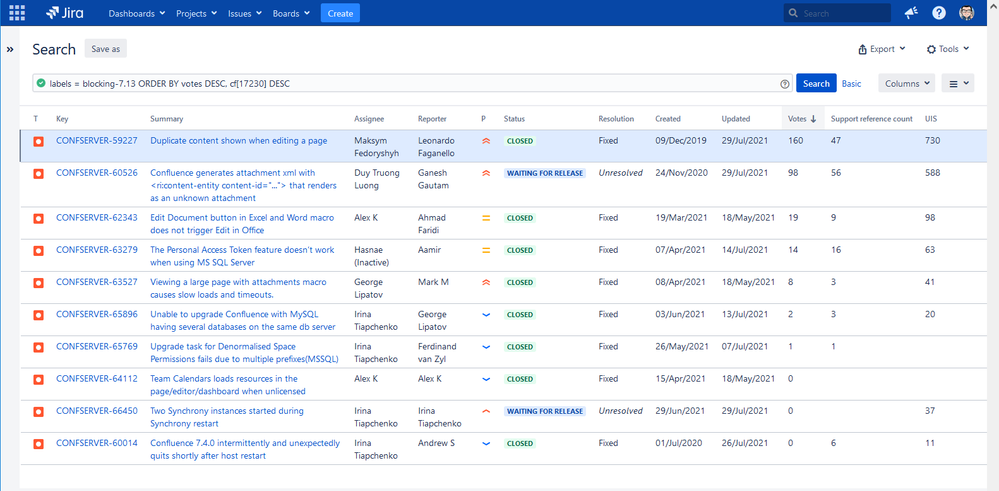999x491 pixels.
Task: Click the priority icon of CONFSERVER-63279
Action: pos(486,250)
